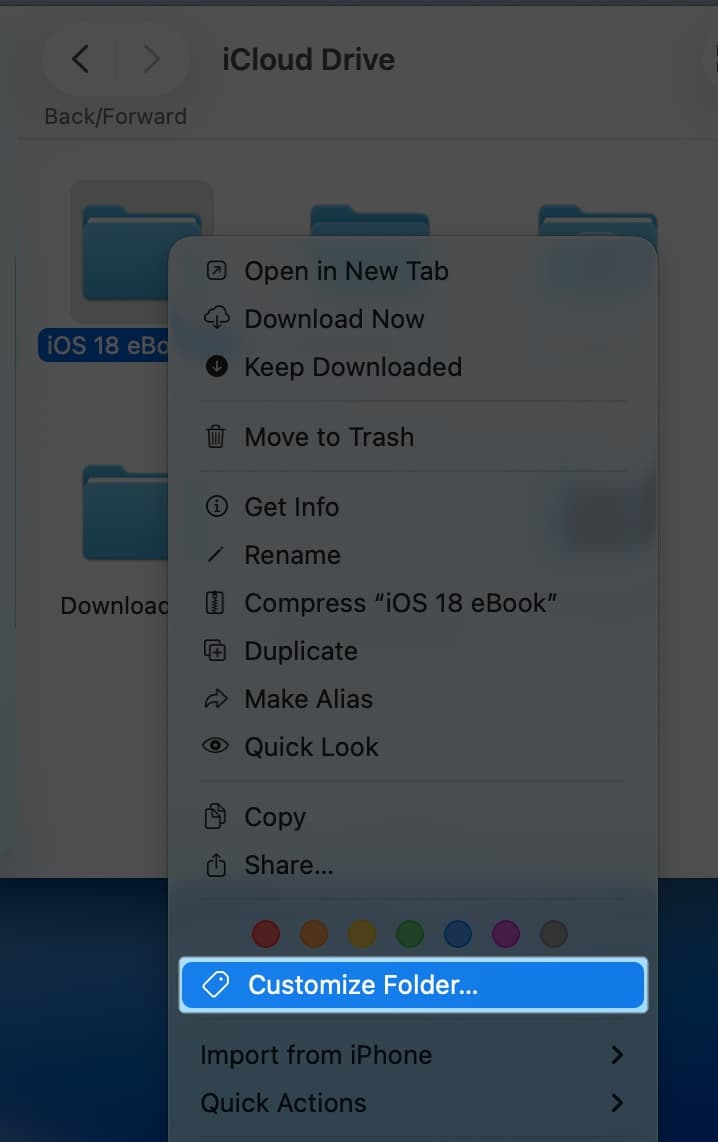The height and width of the screenshot is (1142, 718).
Task: Select the iOS 18 eBook folder icon
Action: click(125, 253)
